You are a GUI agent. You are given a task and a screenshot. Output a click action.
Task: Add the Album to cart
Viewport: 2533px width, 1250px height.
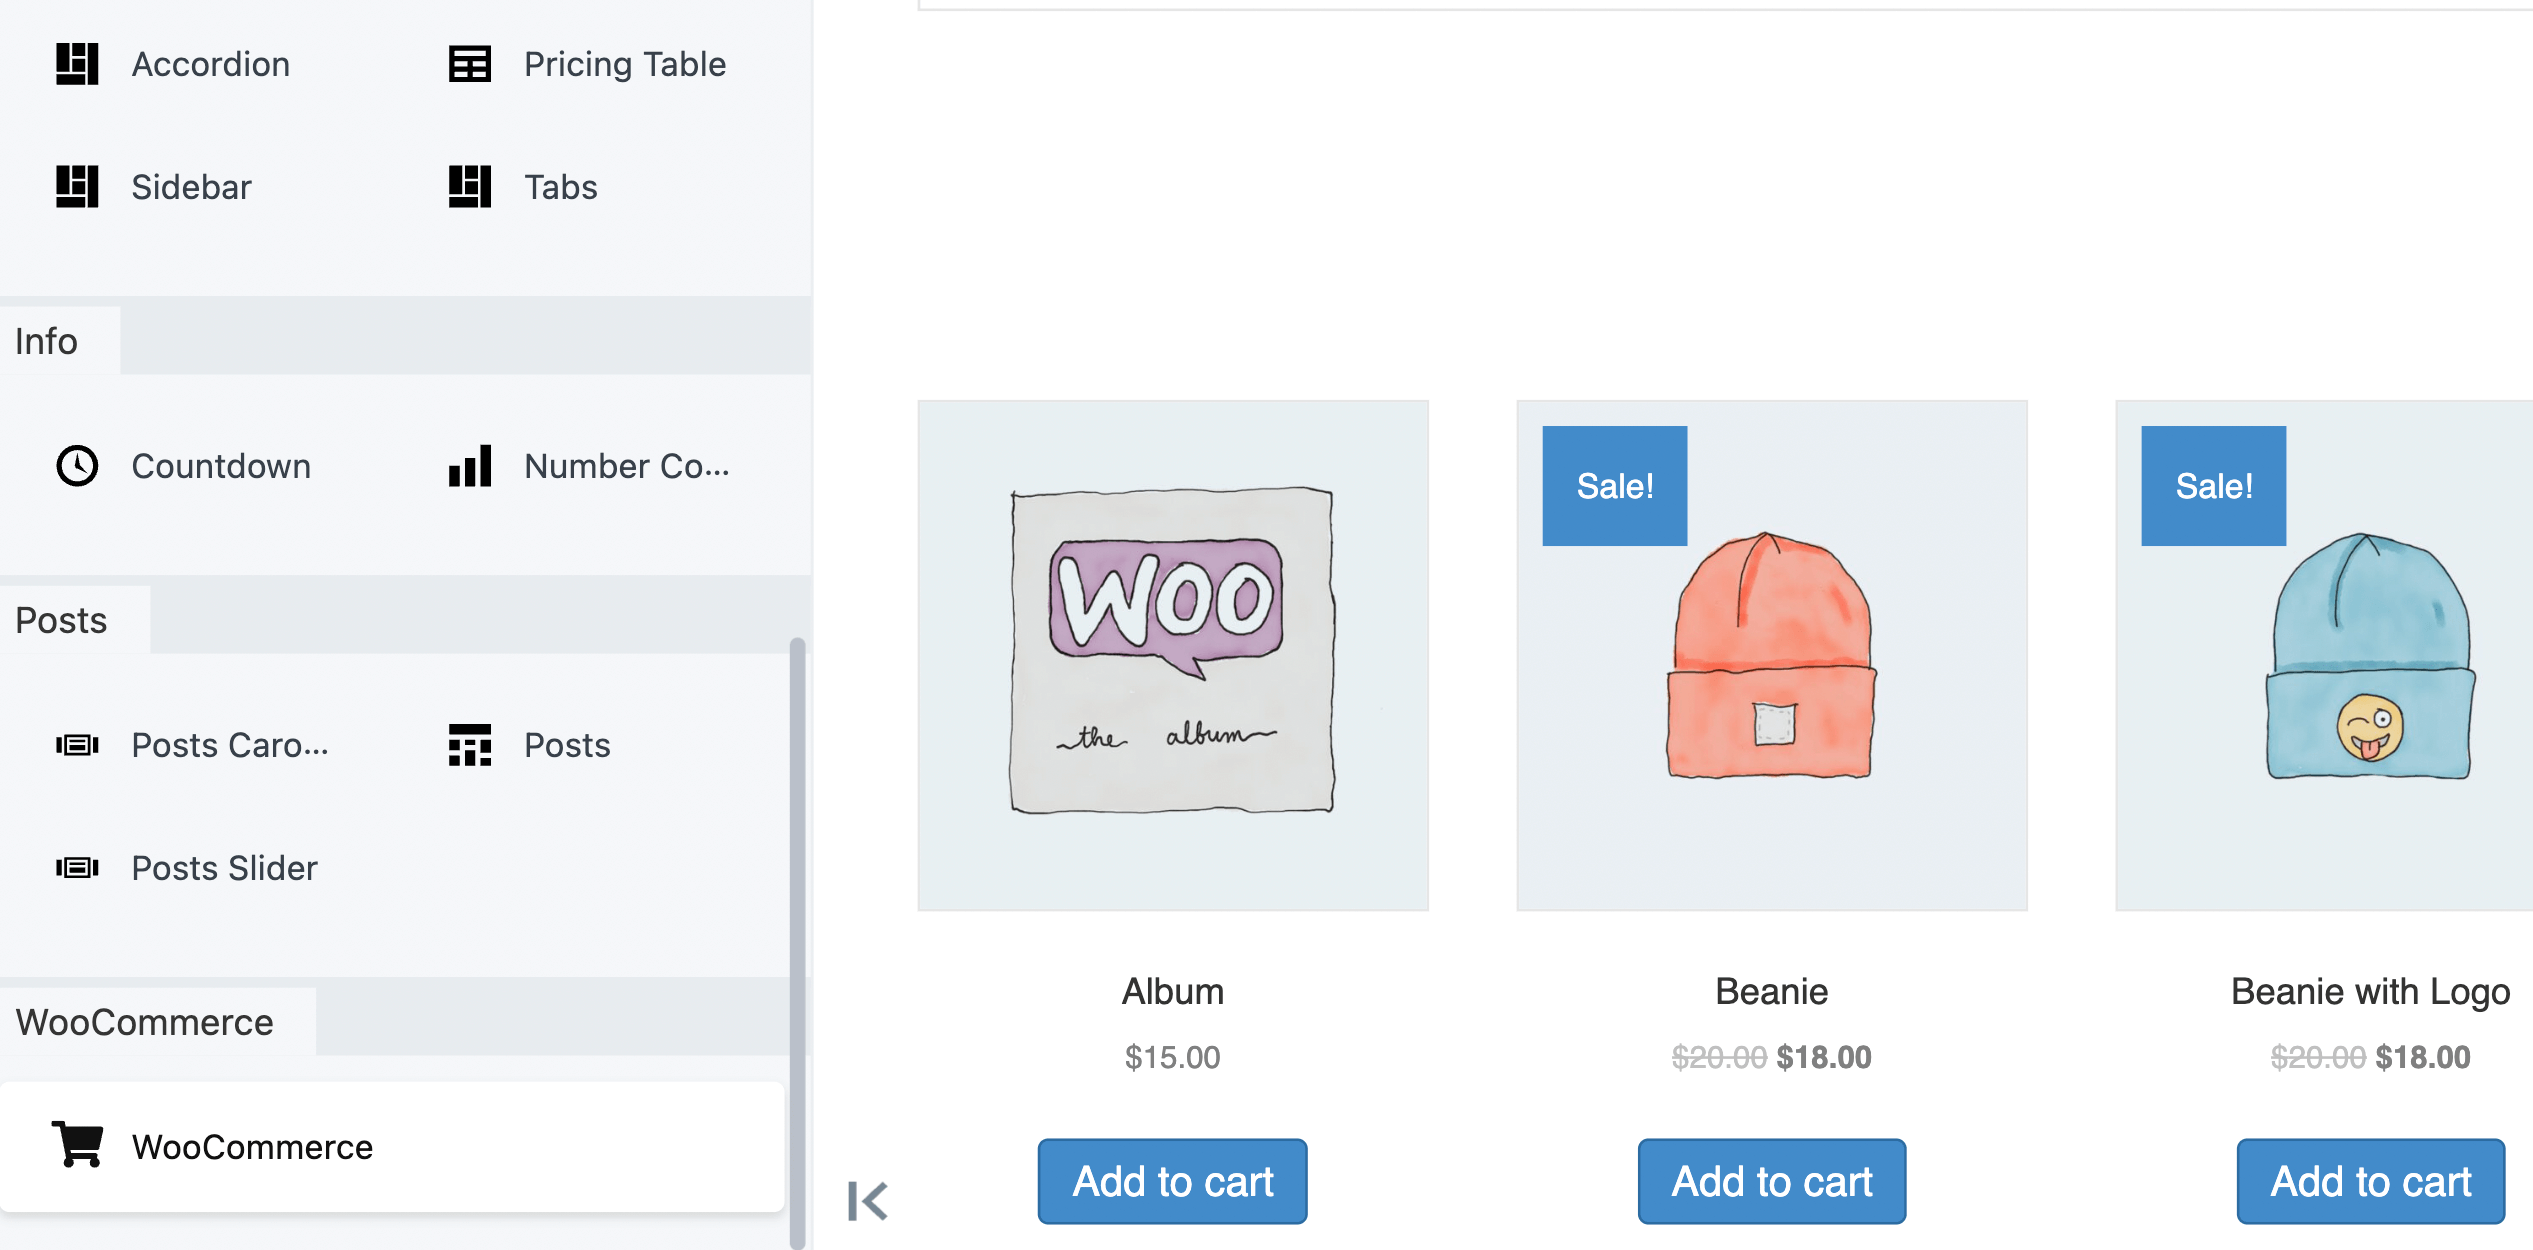pyautogui.click(x=1172, y=1181)
